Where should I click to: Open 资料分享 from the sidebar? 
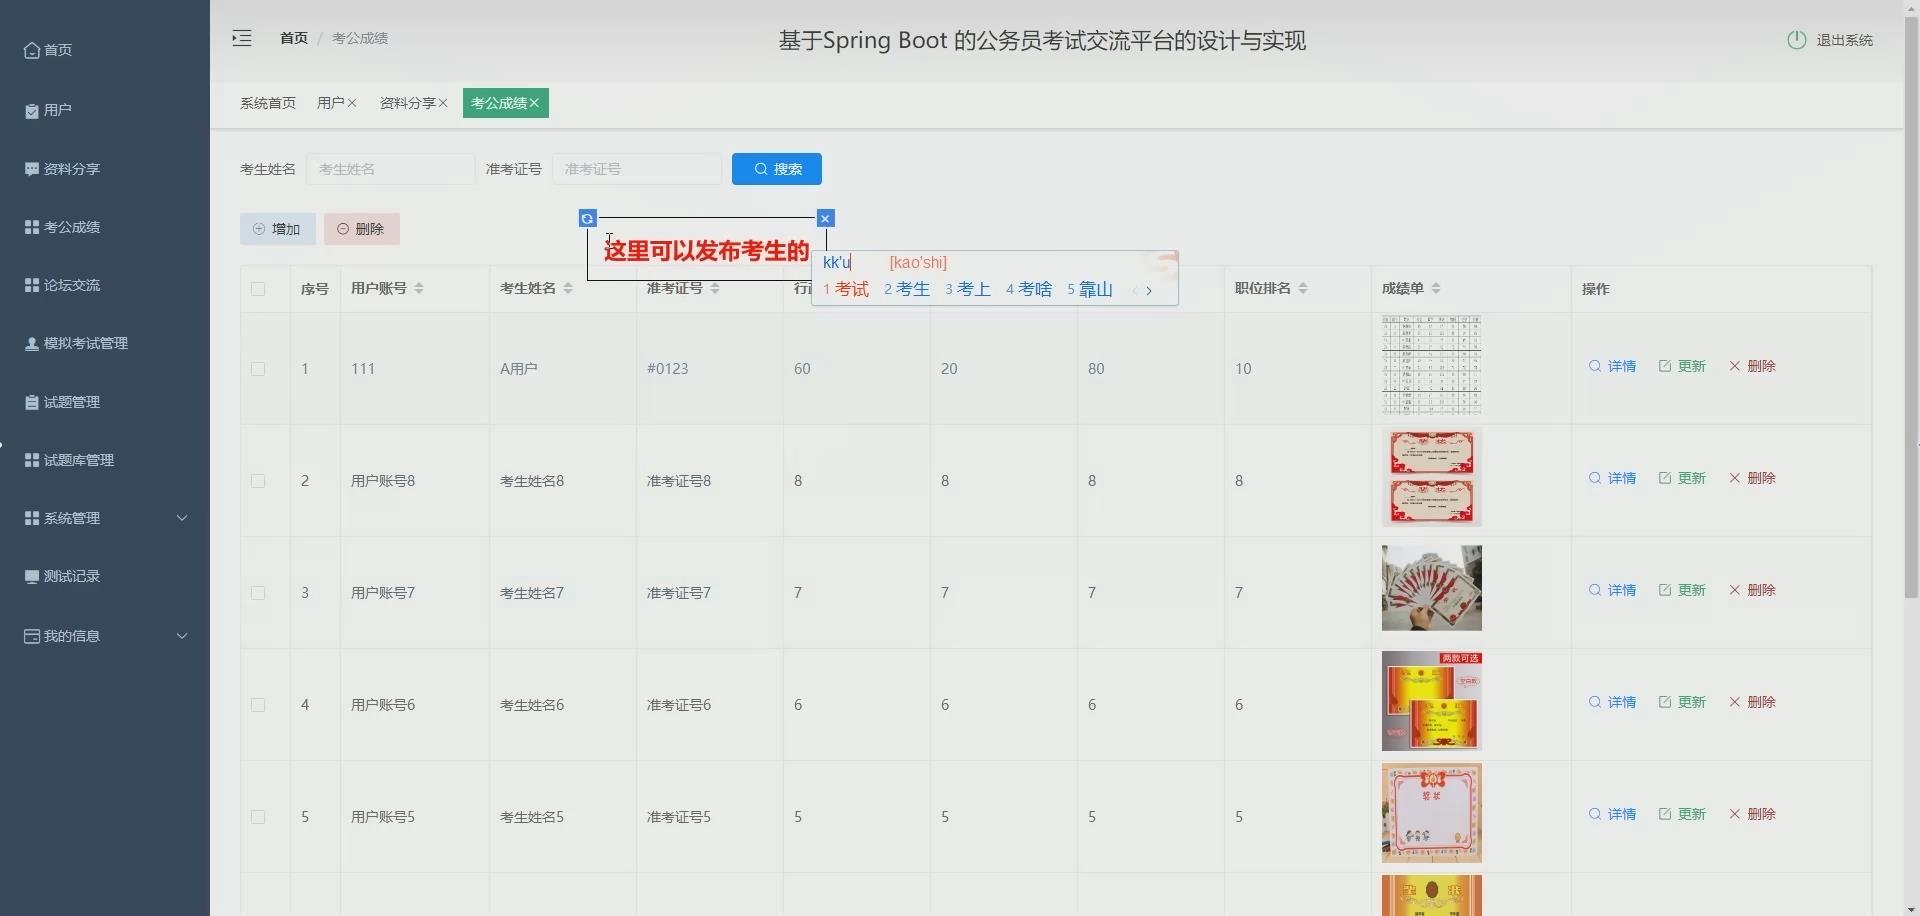[x=70, y=168]
